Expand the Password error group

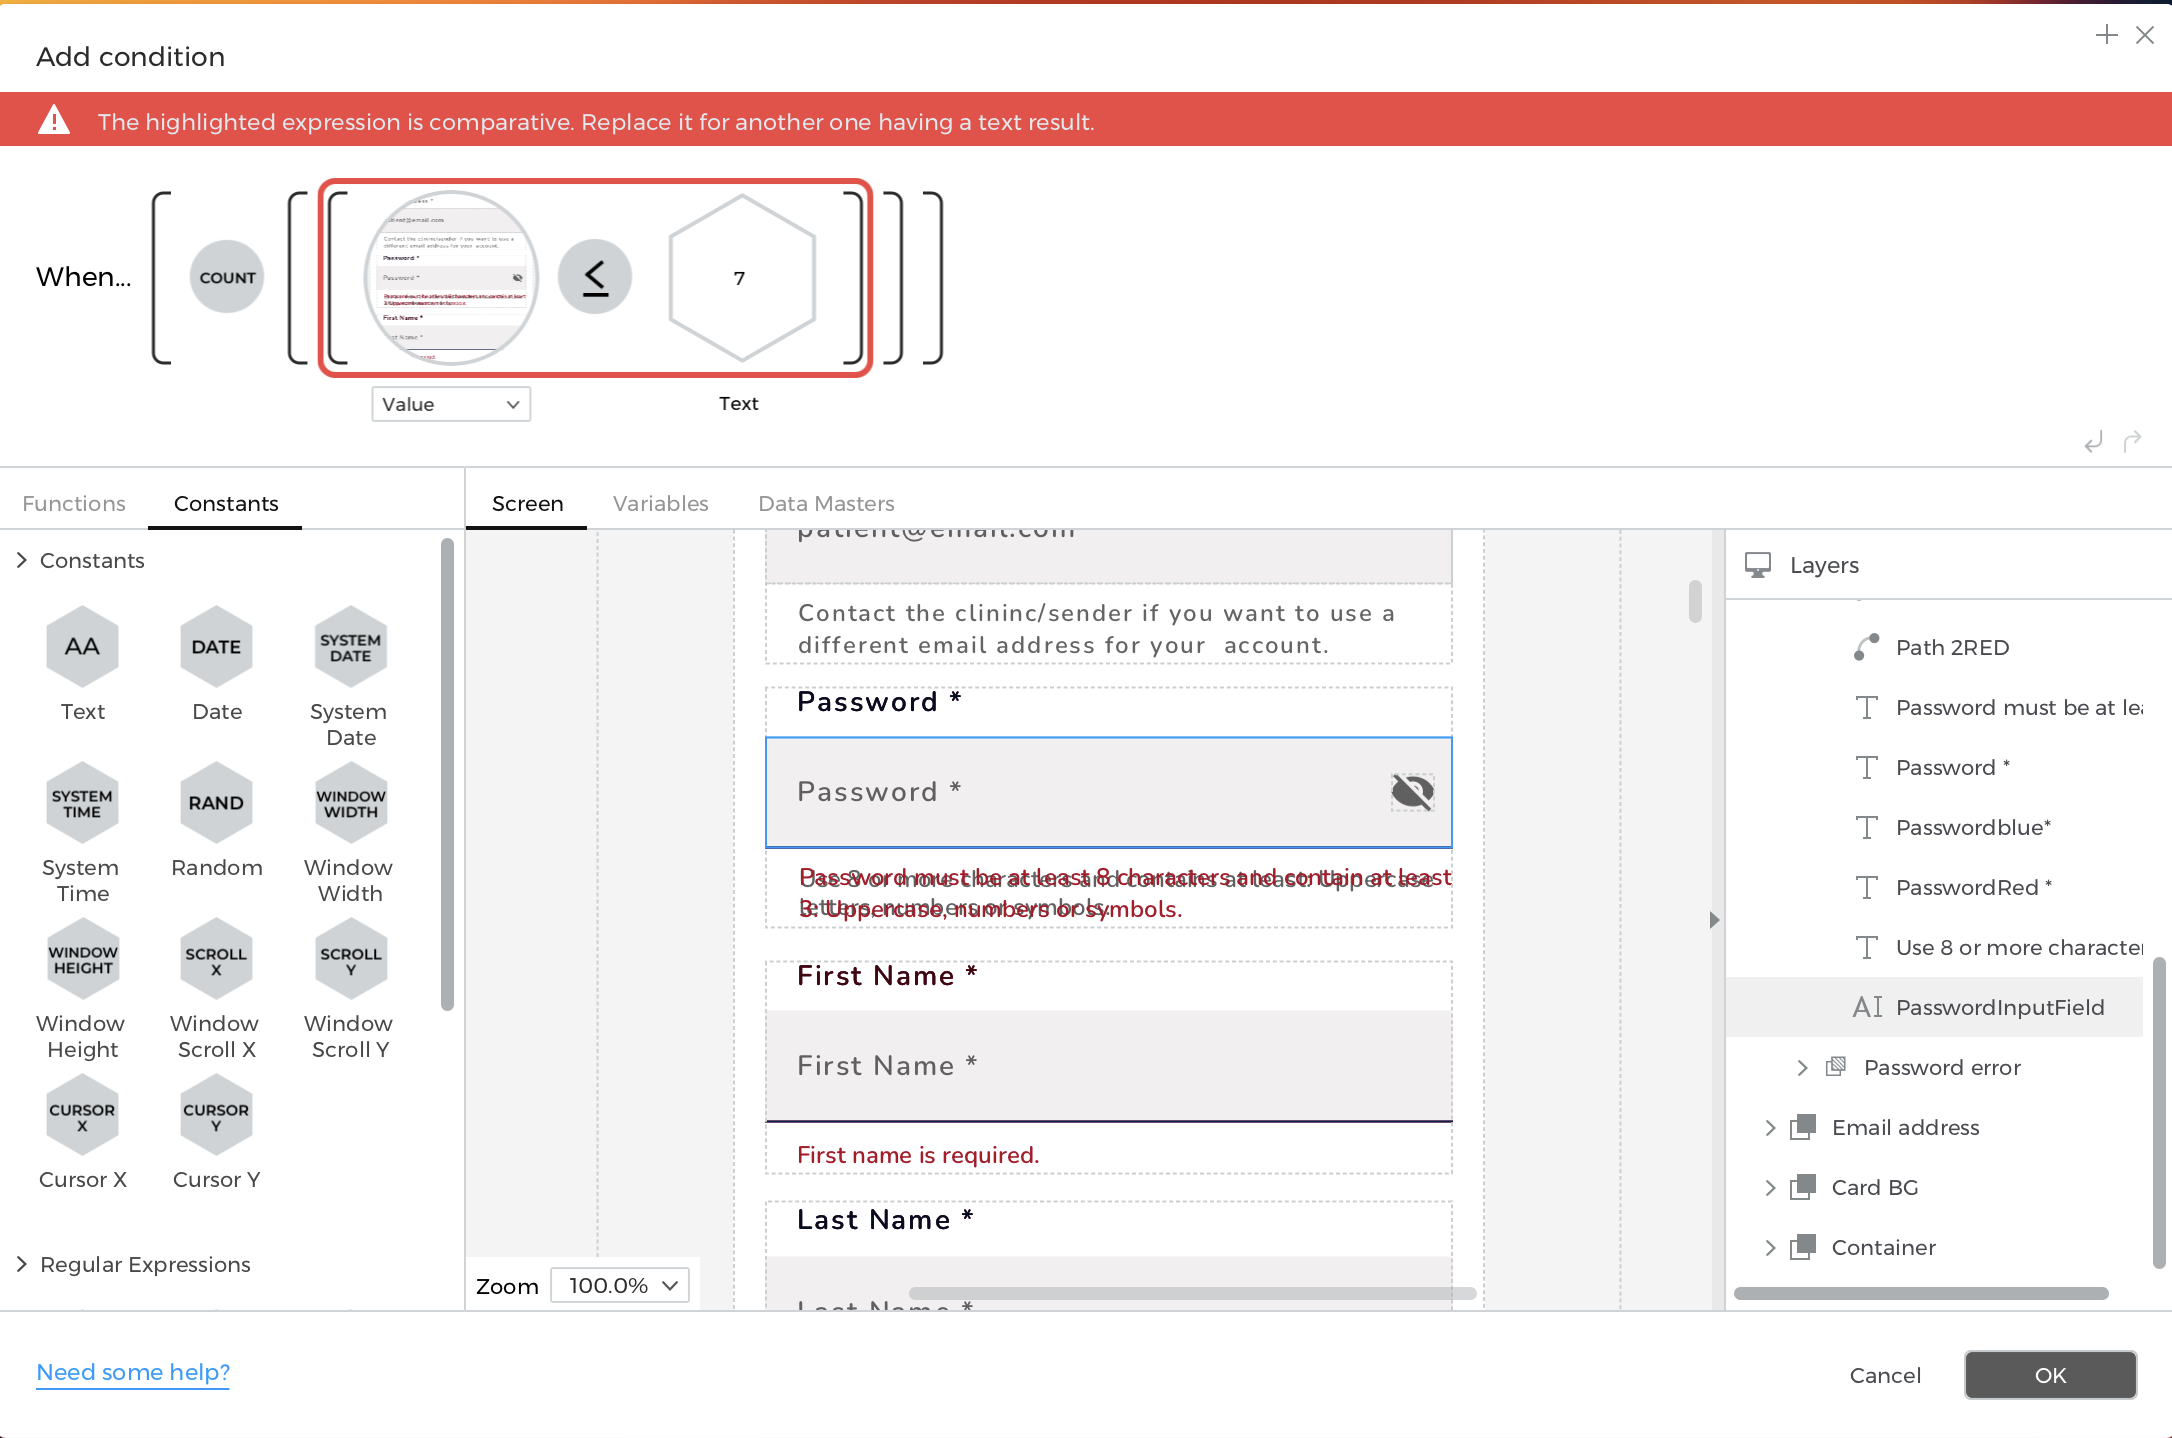click(x=1802, y=1067)
